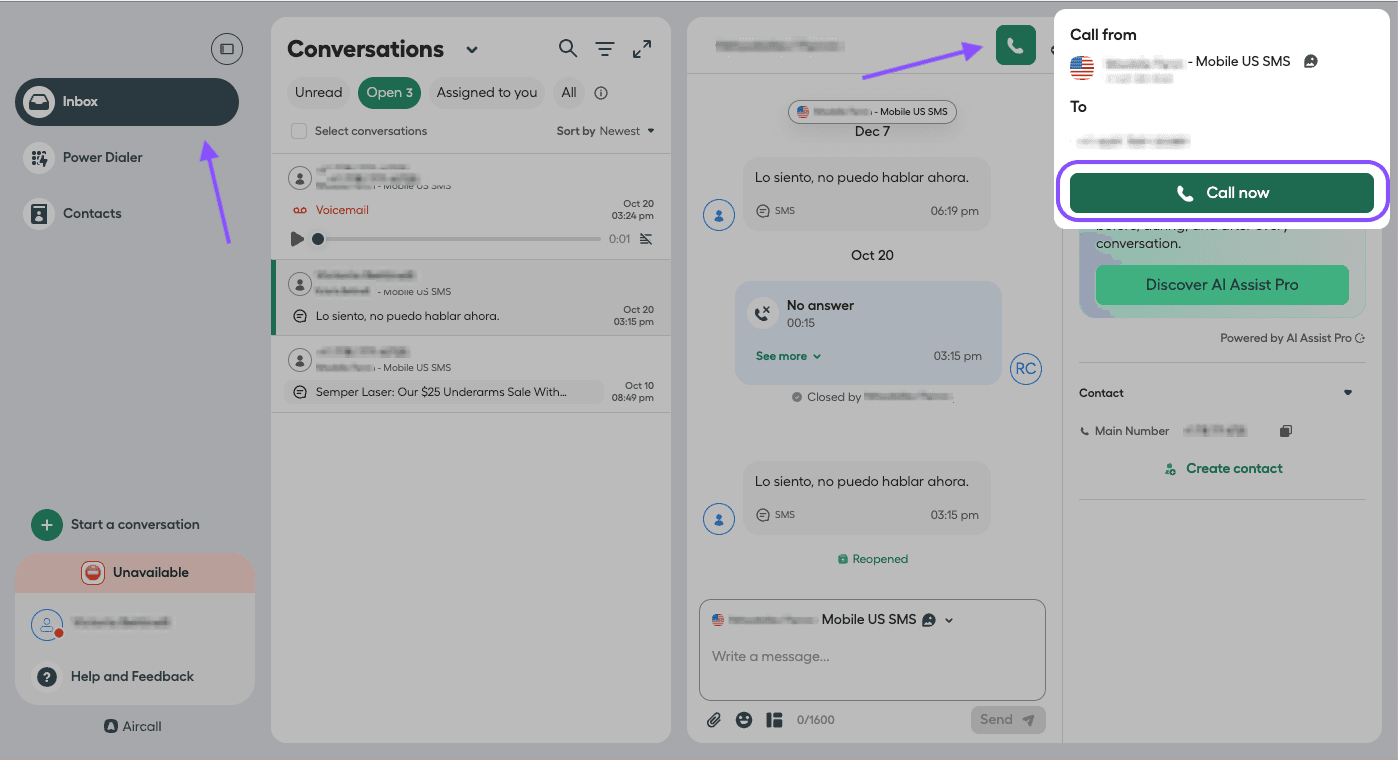Click the green phone call icon

pos(1015,46)
